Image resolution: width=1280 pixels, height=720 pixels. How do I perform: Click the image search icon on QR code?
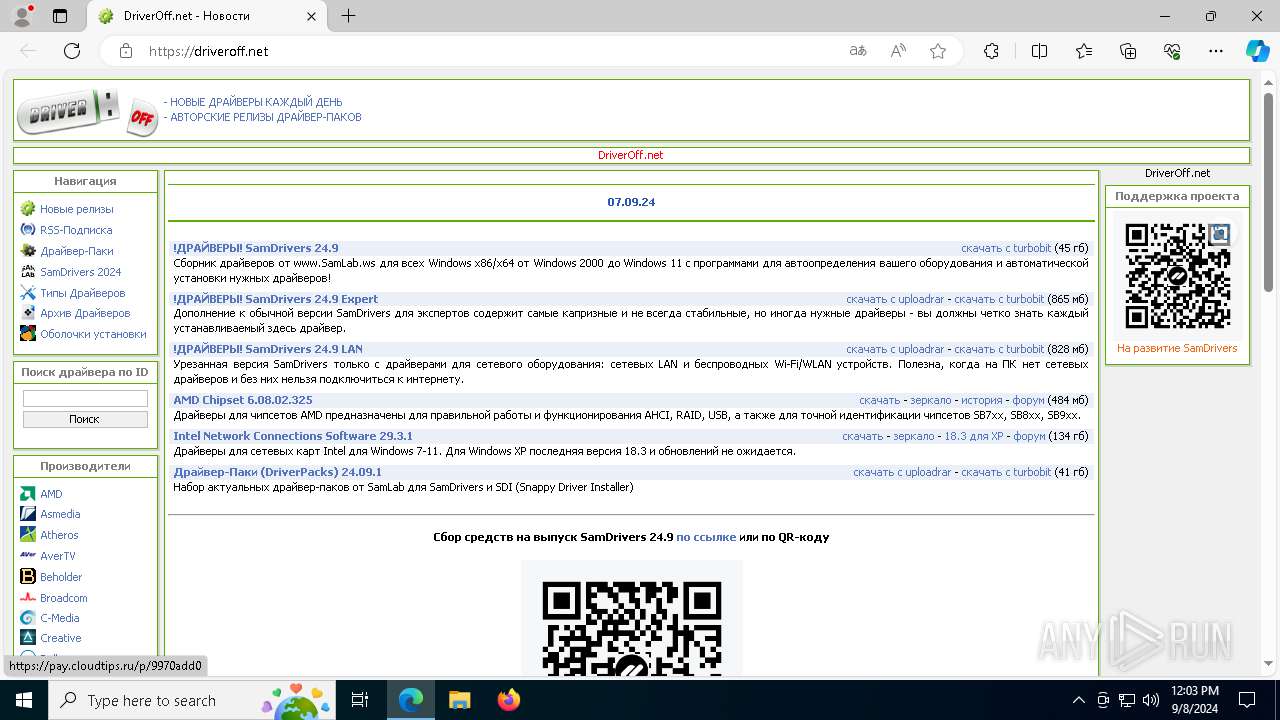pyautogui.click(x=1219, y=235)
